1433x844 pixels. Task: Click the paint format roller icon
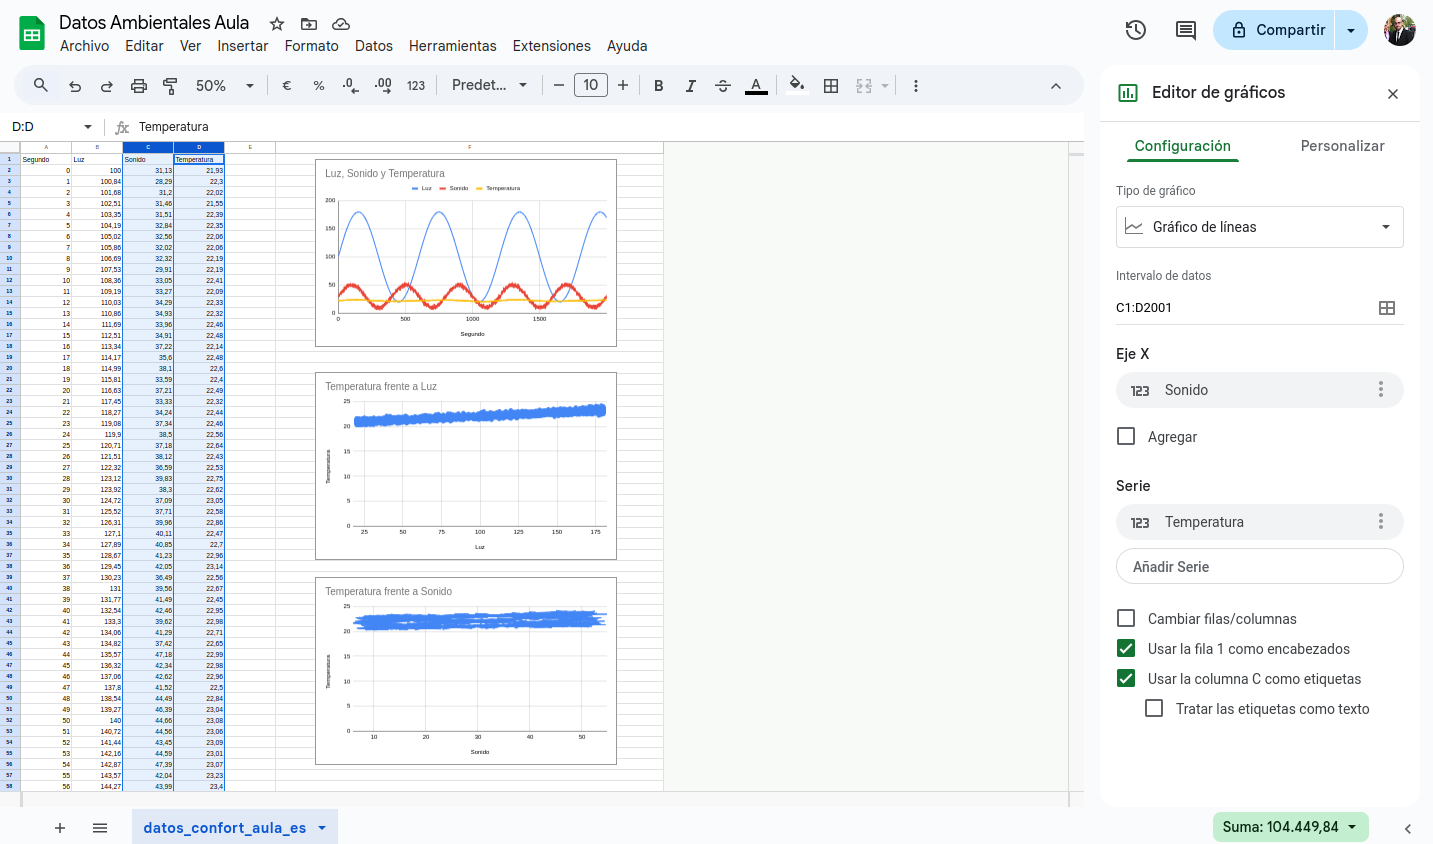(170, 86)
